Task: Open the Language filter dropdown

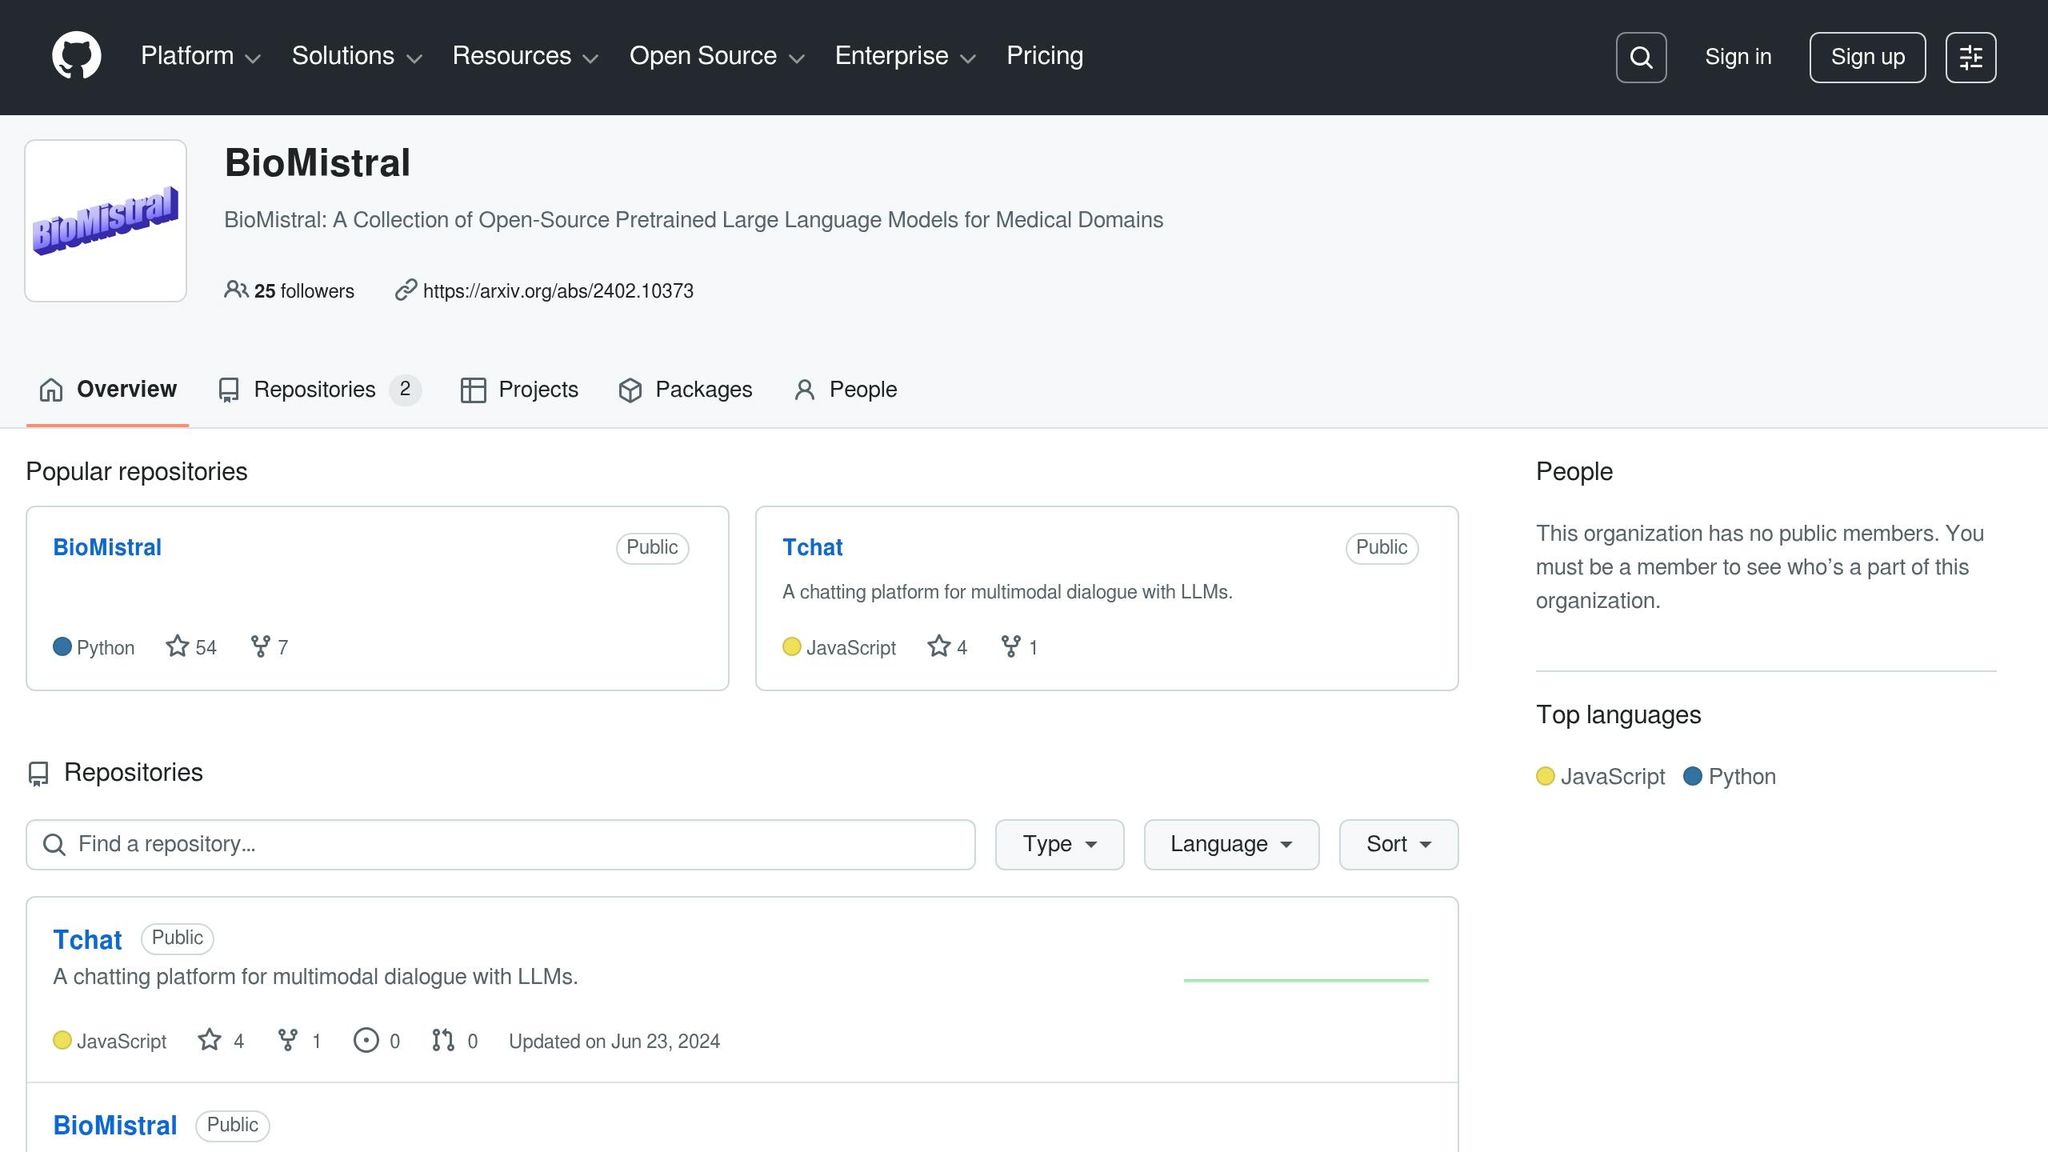Action: (x=1230, y=845)
